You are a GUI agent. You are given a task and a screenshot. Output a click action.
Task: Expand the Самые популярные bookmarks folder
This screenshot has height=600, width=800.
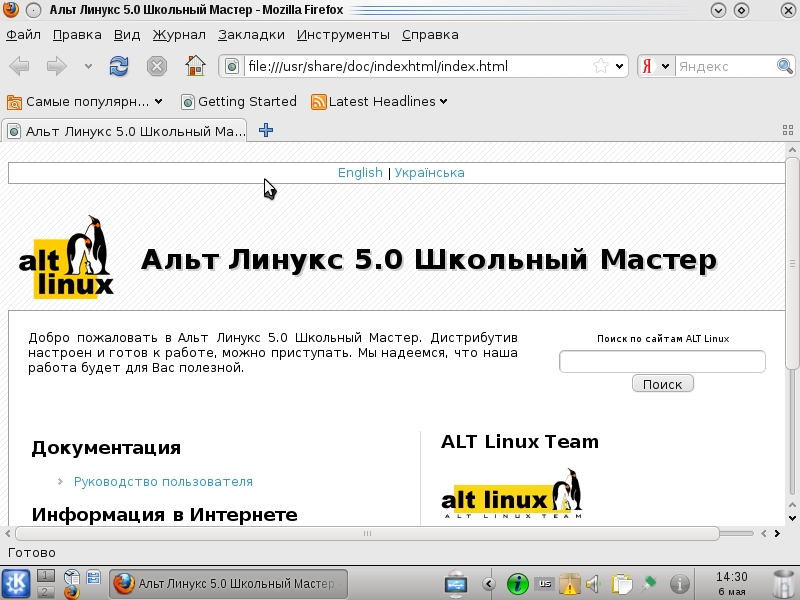click(x=85, y=102)
